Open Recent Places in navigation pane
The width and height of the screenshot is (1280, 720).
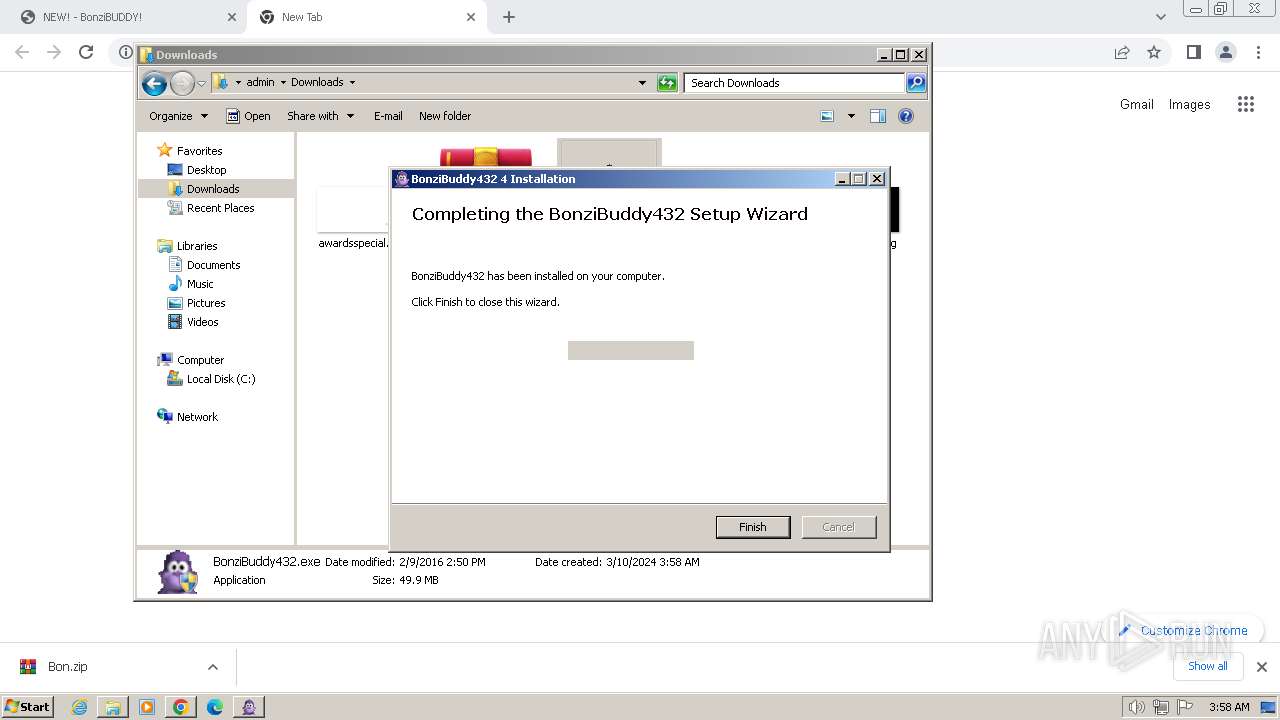tap(220, 208)
